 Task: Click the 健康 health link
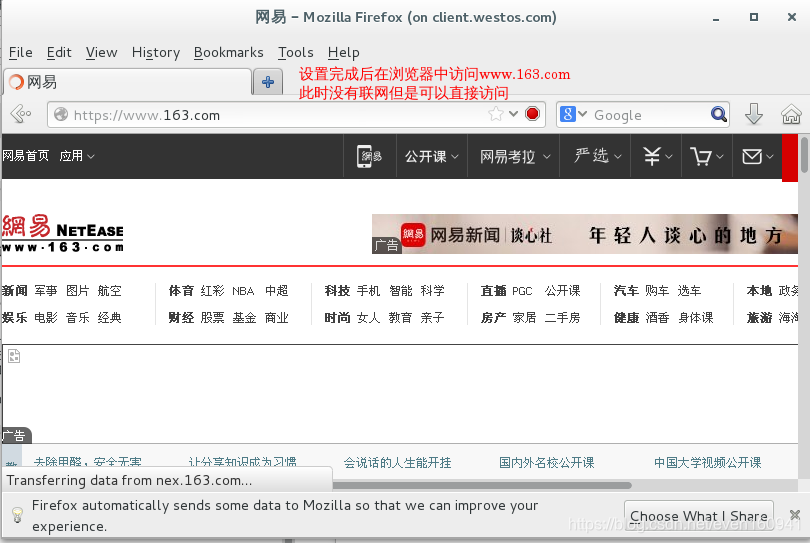click(x=626, y=317)
